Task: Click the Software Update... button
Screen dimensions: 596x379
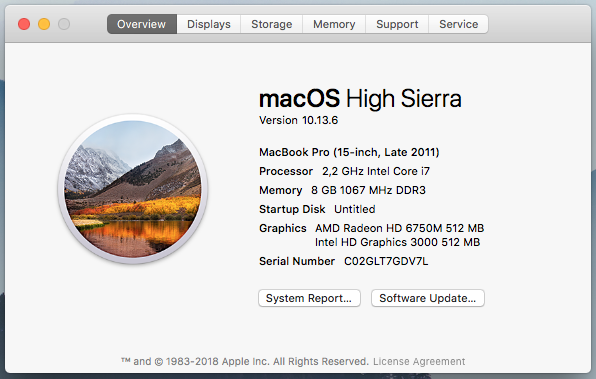Action: tap(428, 298)
